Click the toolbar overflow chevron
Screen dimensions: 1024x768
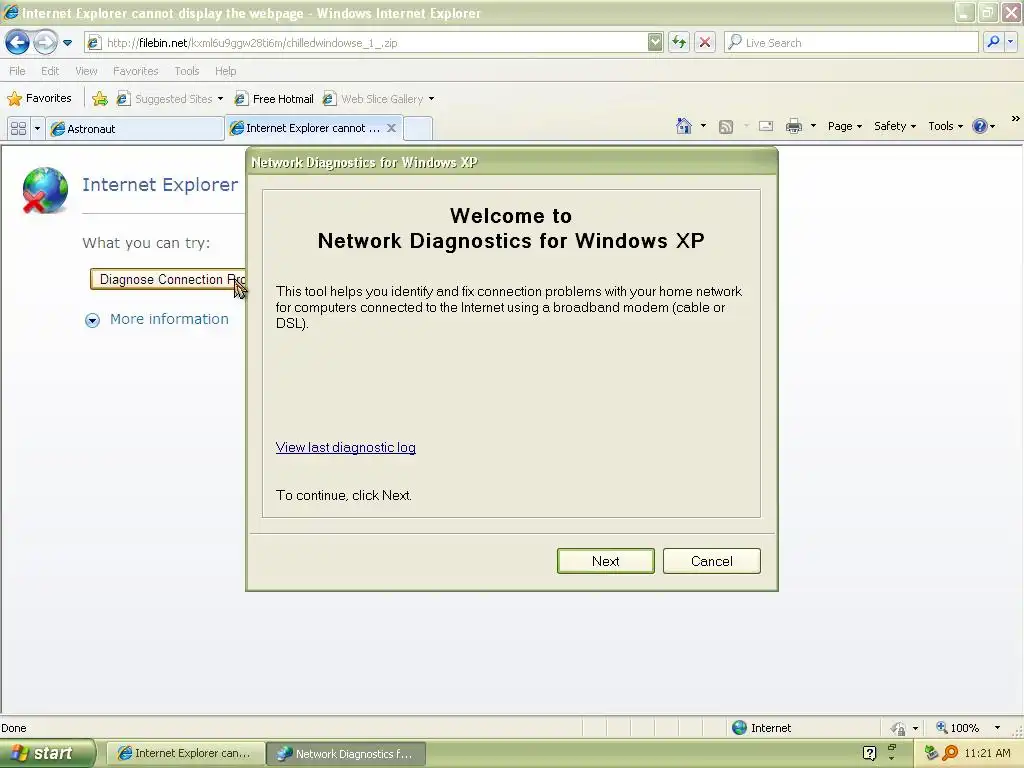coord(1015,118)
